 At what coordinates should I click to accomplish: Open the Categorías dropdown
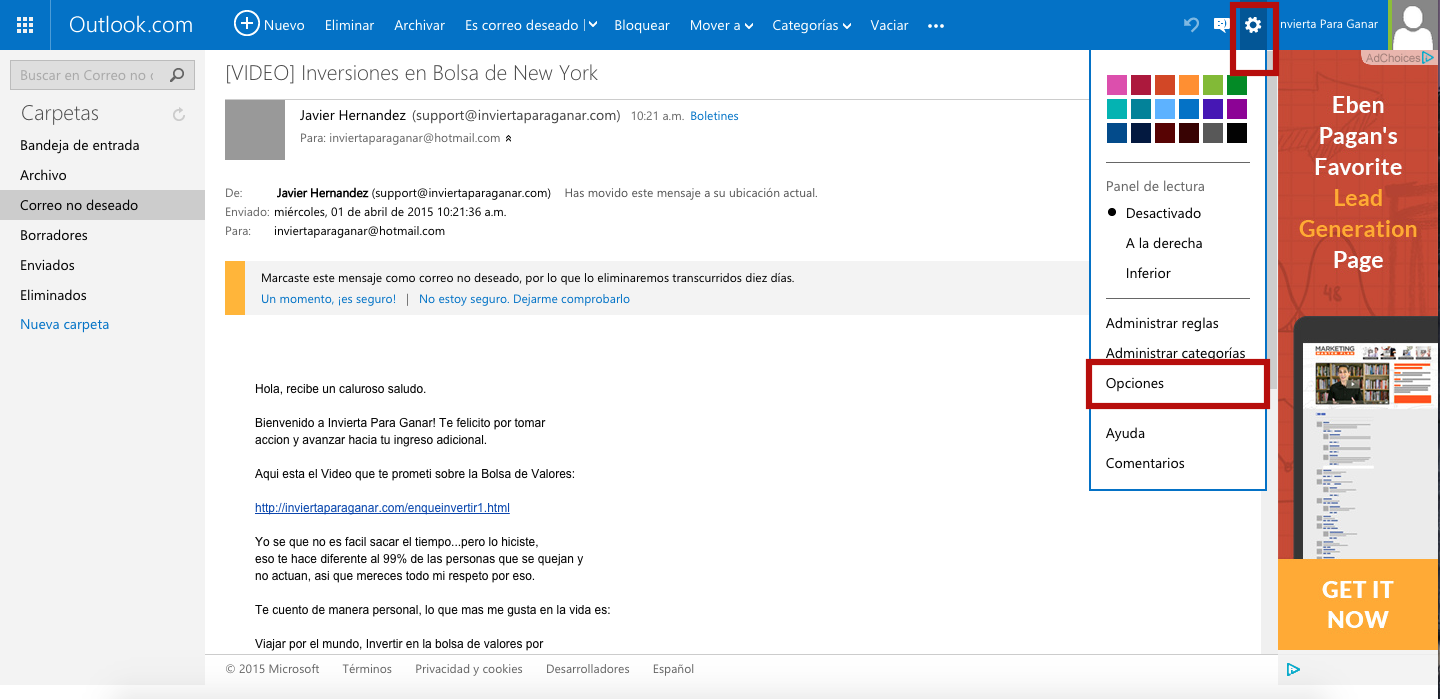(x=811, y=25)
